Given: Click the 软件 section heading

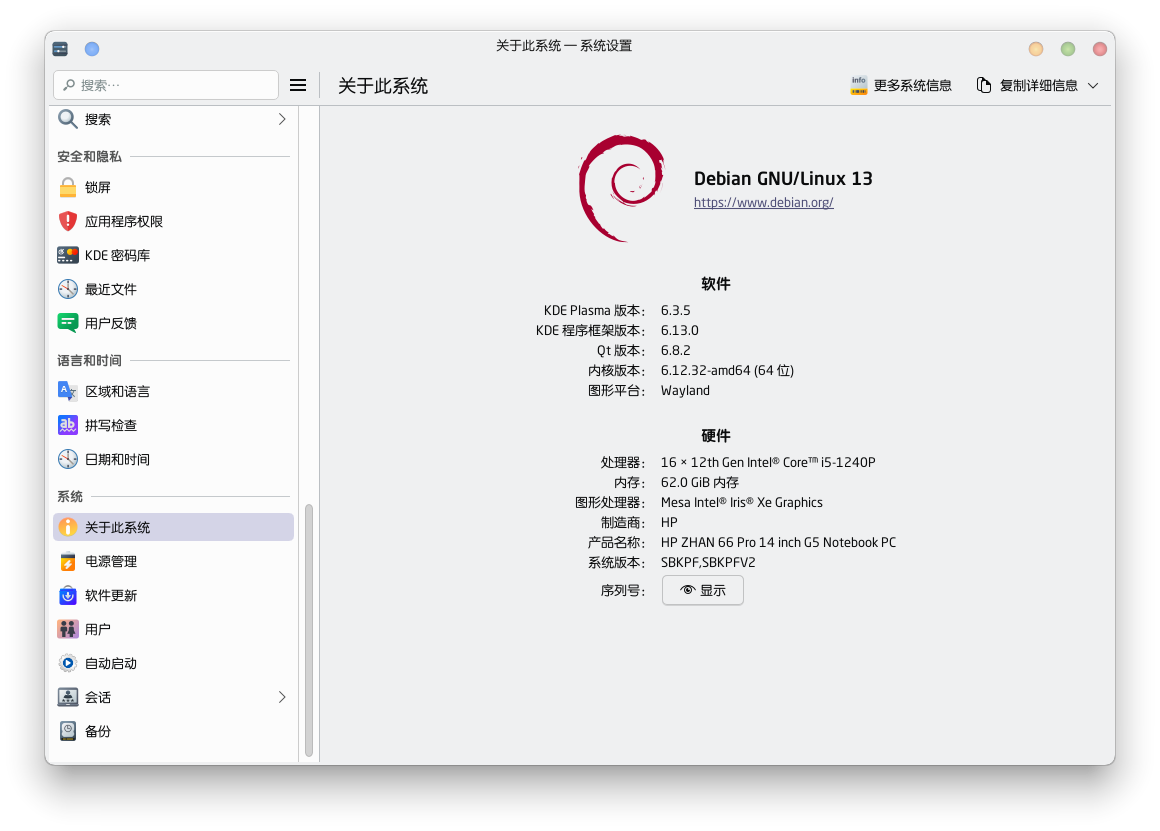Looking at the screenshot, I should pos(715,284).
